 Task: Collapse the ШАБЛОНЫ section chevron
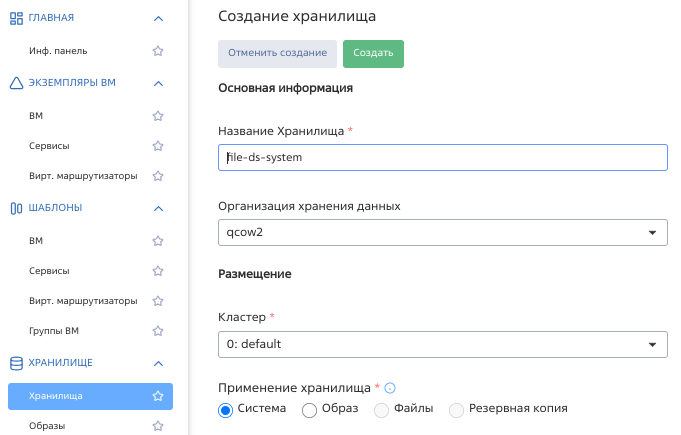click(159, 208)
